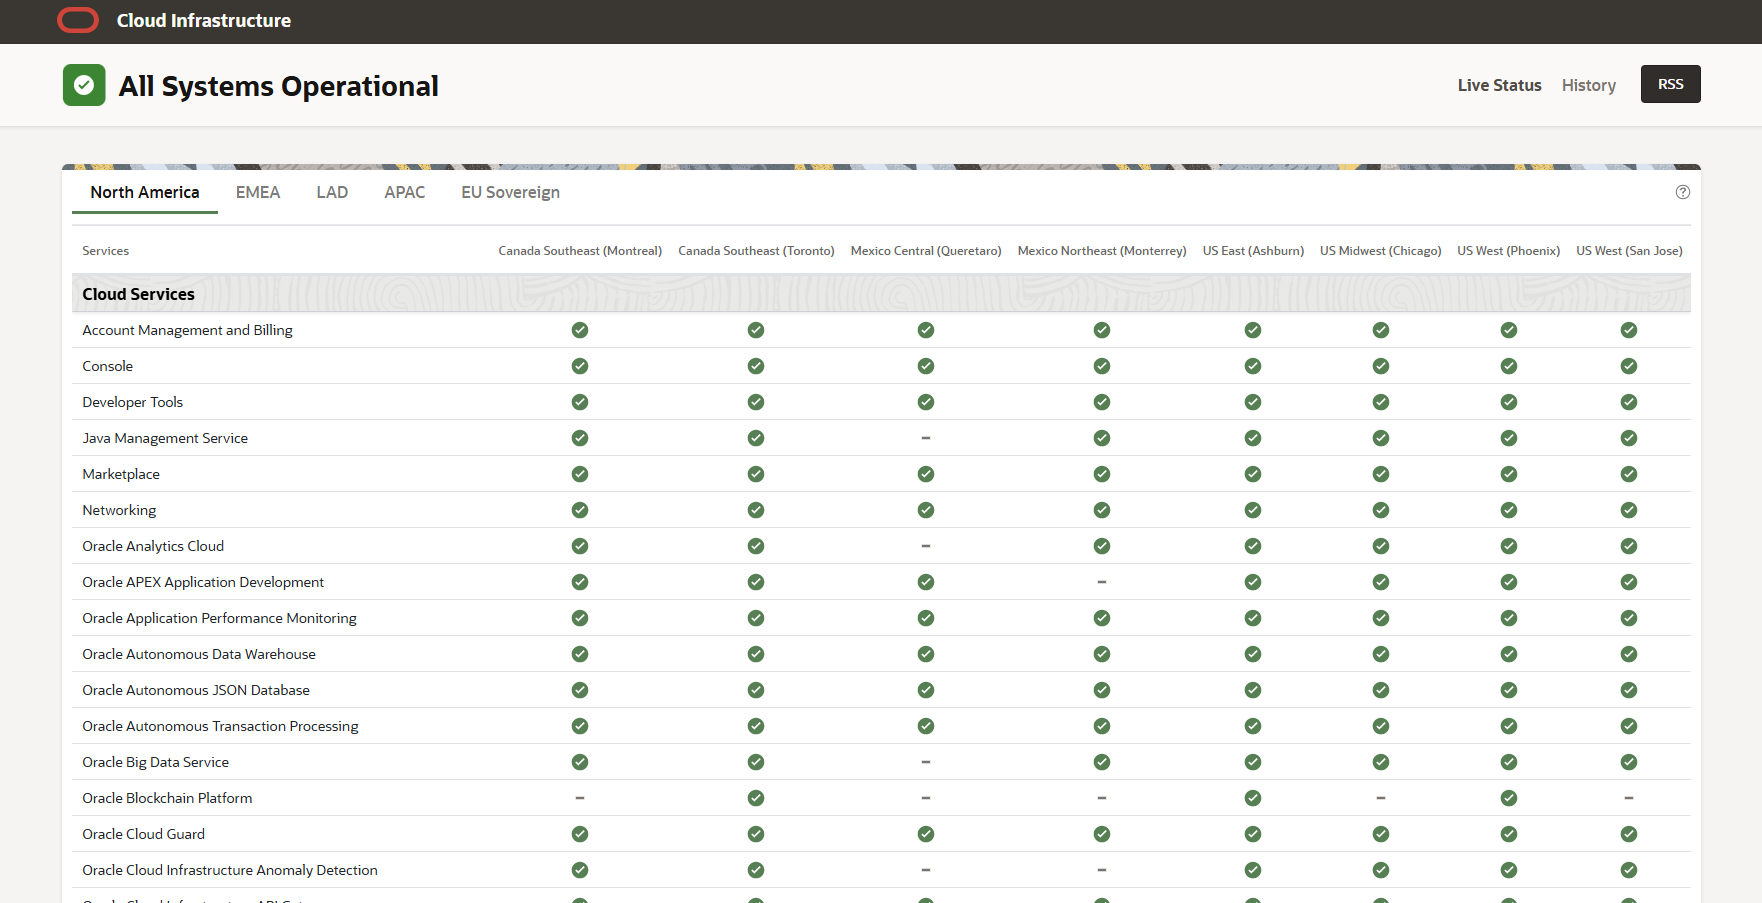Click Oracle Analytics Cloud dash for Mexico Central (Queretaro)

click(926, 546)
